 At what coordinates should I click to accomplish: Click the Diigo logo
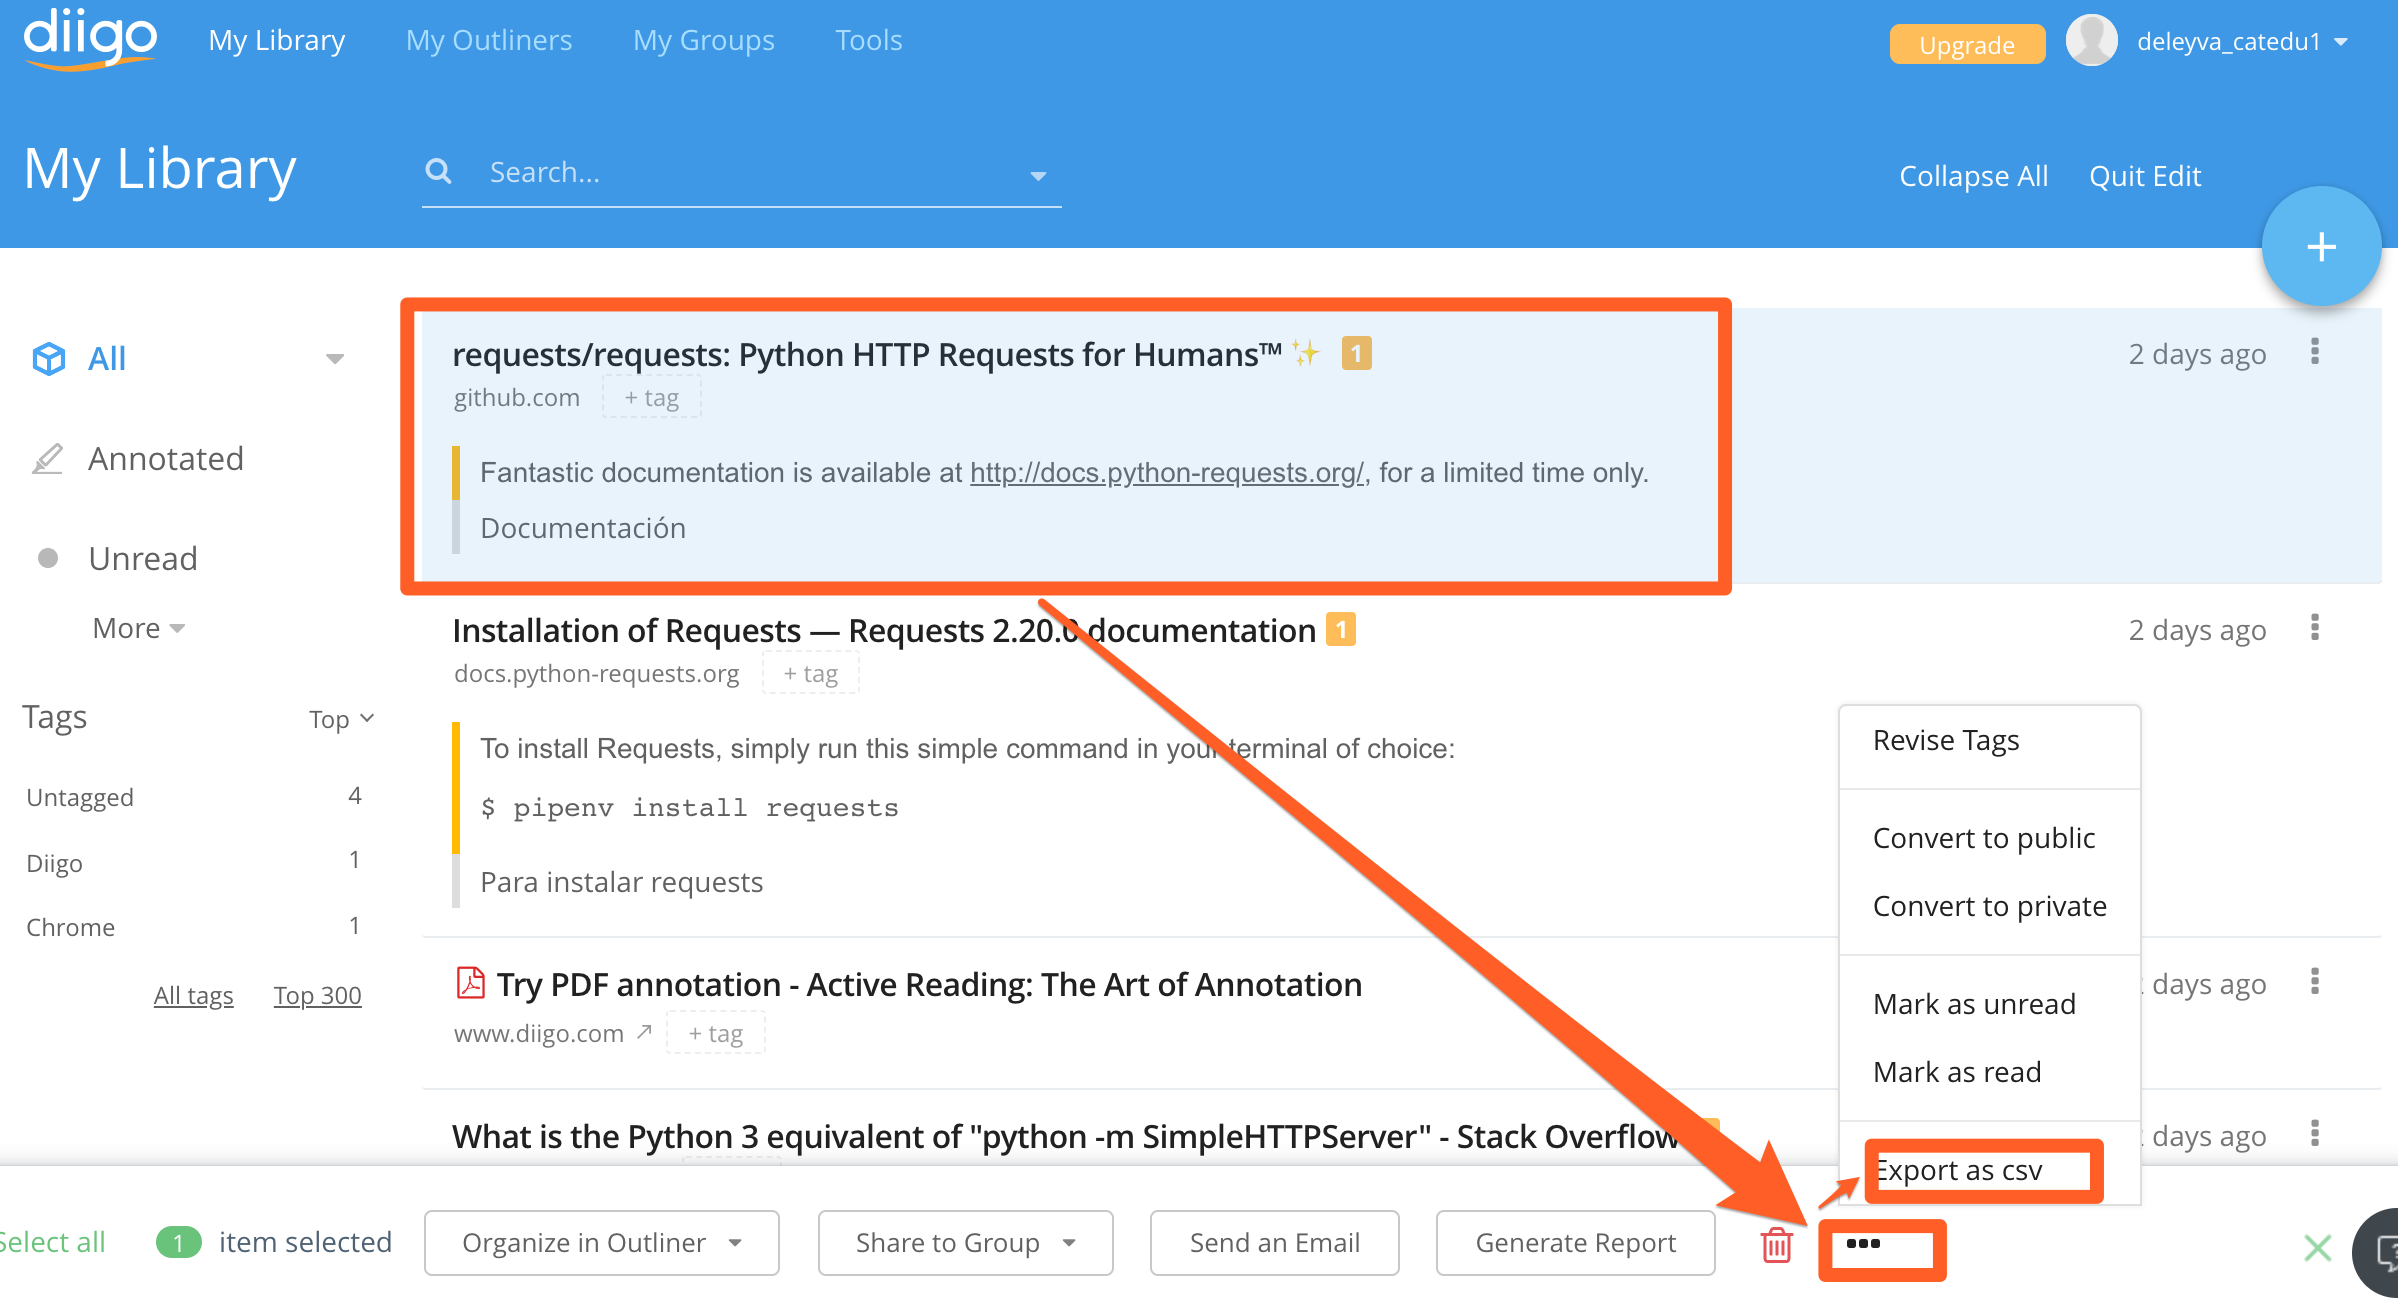(90, 38)
